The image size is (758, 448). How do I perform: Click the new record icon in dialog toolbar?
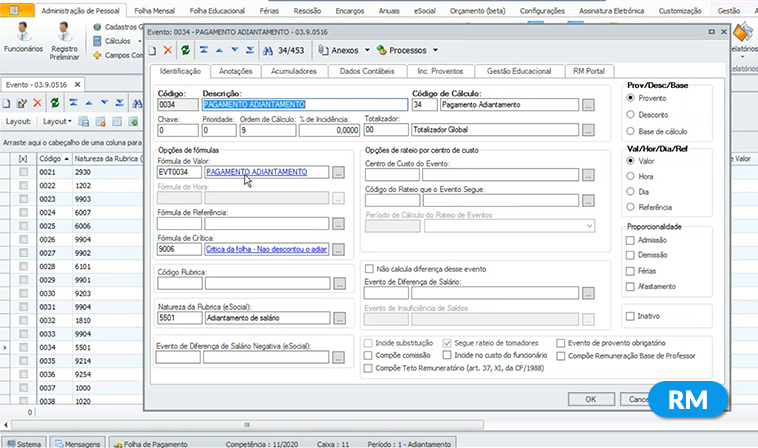153,49
